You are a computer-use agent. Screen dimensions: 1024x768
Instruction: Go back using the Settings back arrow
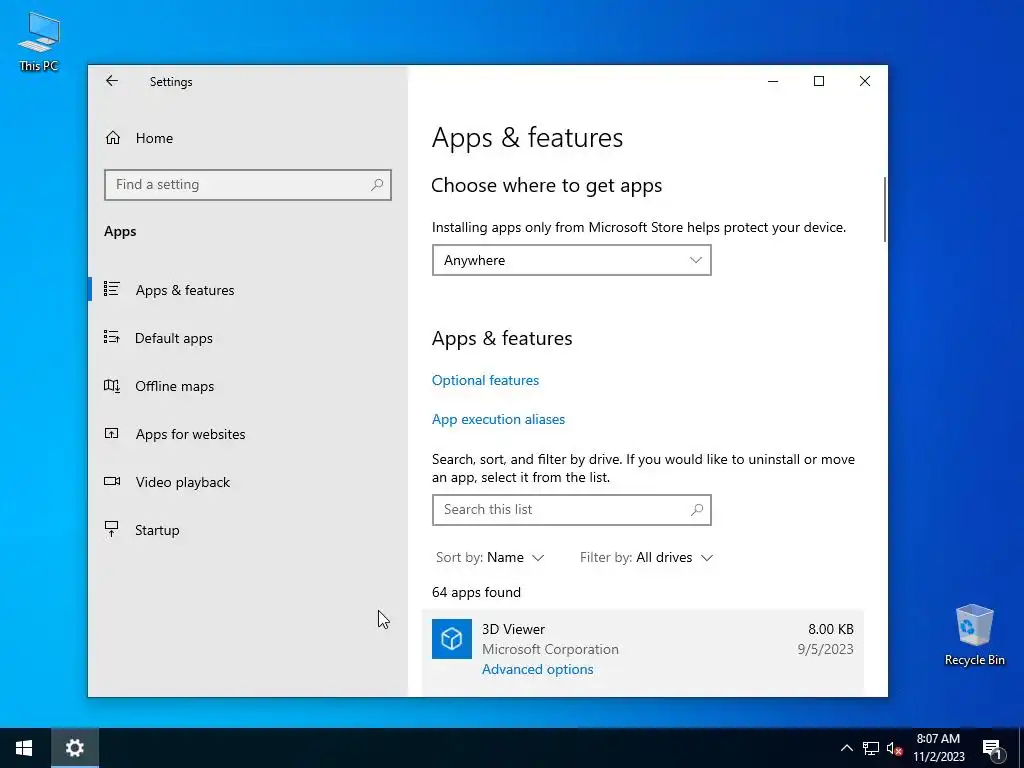point(112,81)
